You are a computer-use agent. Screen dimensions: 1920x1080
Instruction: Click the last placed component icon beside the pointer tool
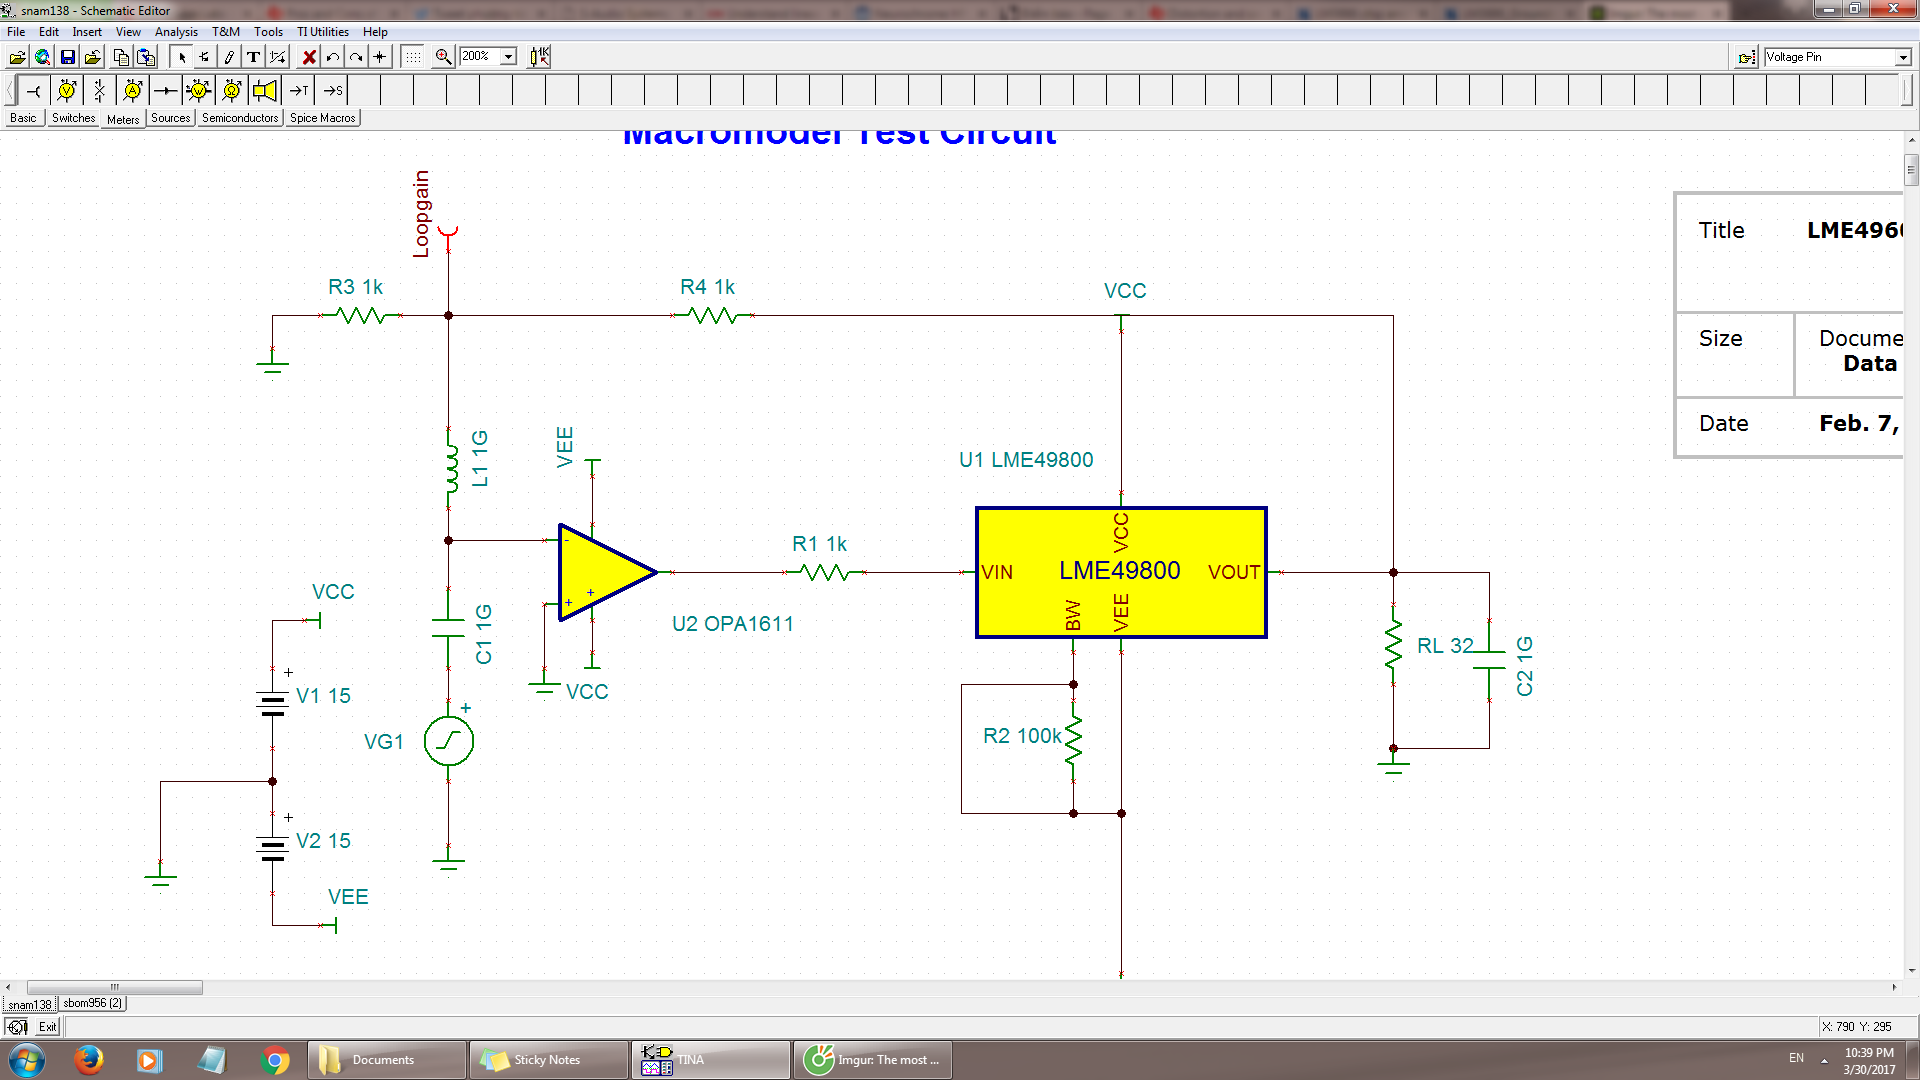click(205, 57)
